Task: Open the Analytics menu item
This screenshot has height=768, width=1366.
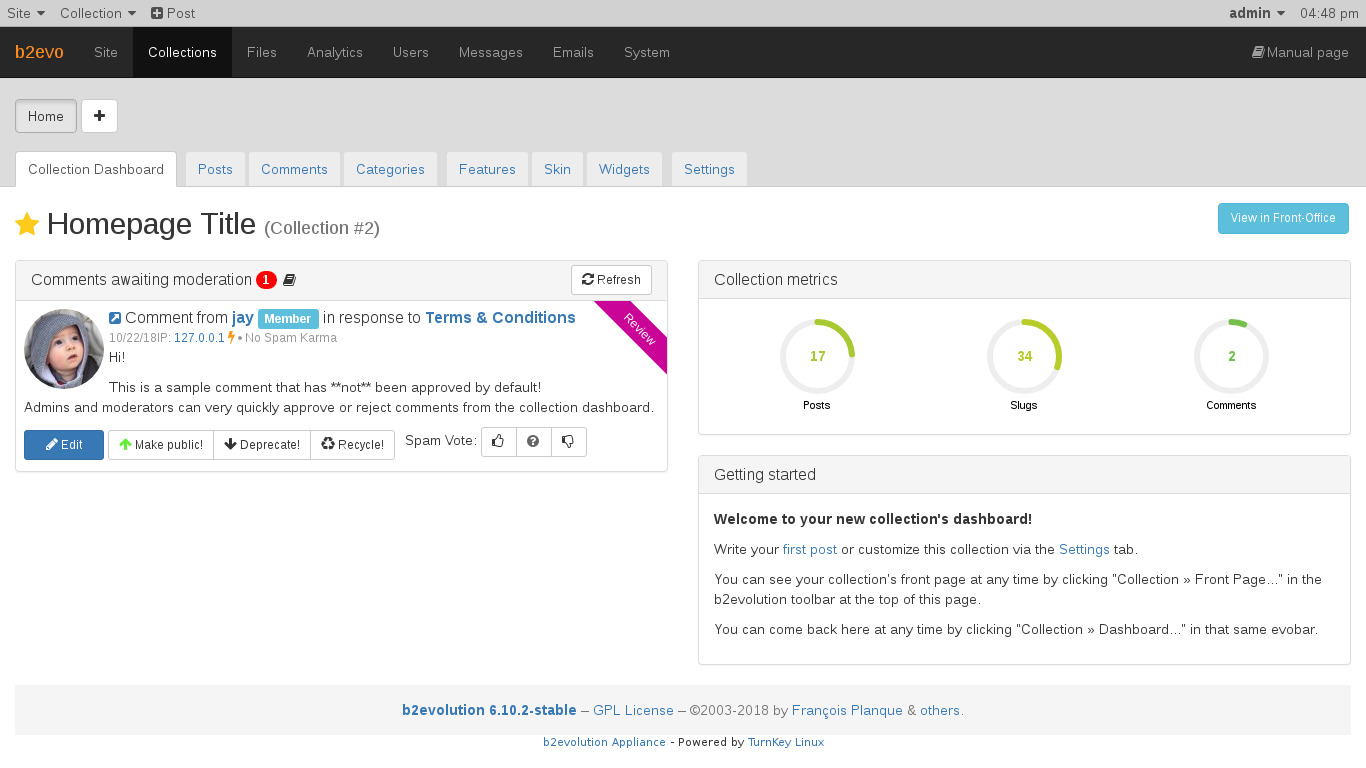Action: 335,52
